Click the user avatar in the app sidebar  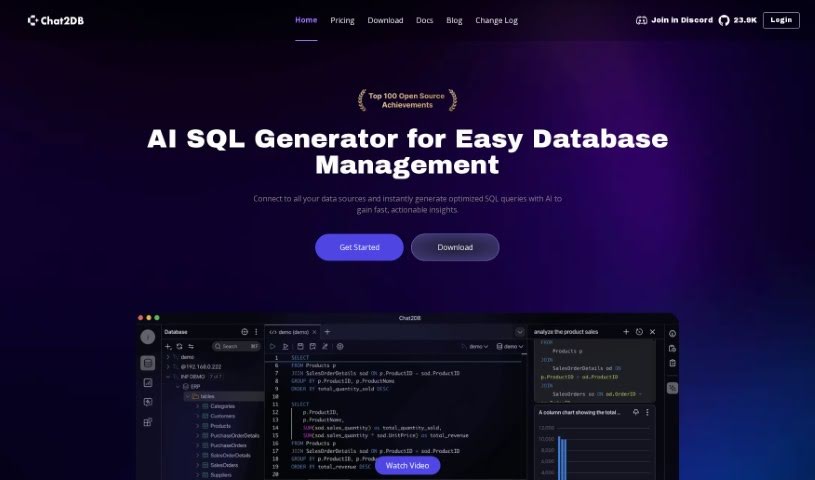148,337
